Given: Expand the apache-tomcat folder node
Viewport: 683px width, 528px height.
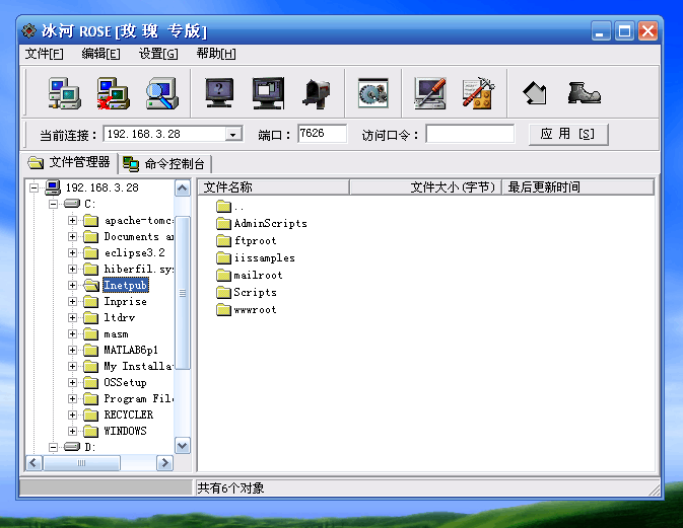Looking at the screenshot, I should tap(72, 220).
